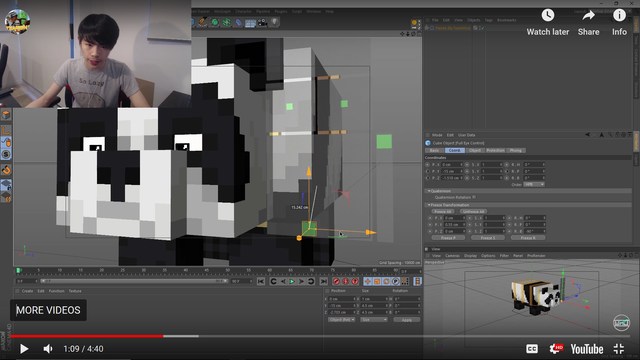
Task: Select the blue deformer icon
Action: pos(238,22)
